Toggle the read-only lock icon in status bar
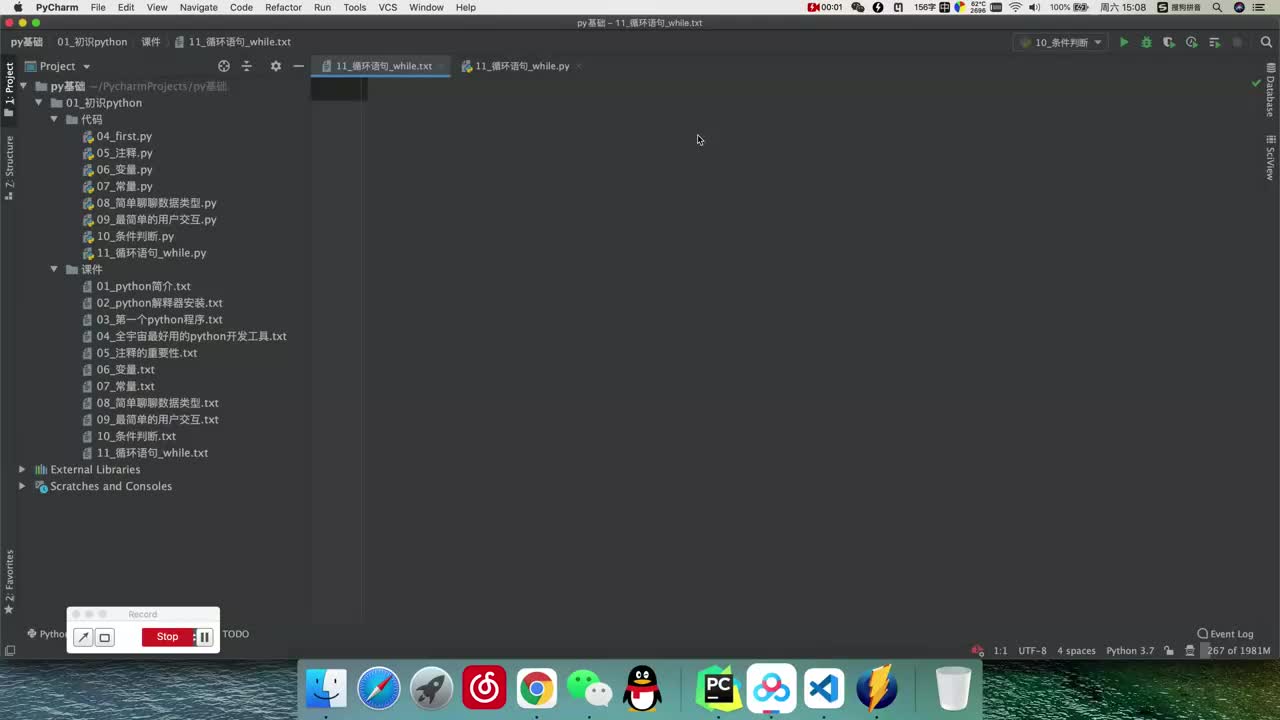This screenshot has height=720, width=1280. [x=1169, y=650]
